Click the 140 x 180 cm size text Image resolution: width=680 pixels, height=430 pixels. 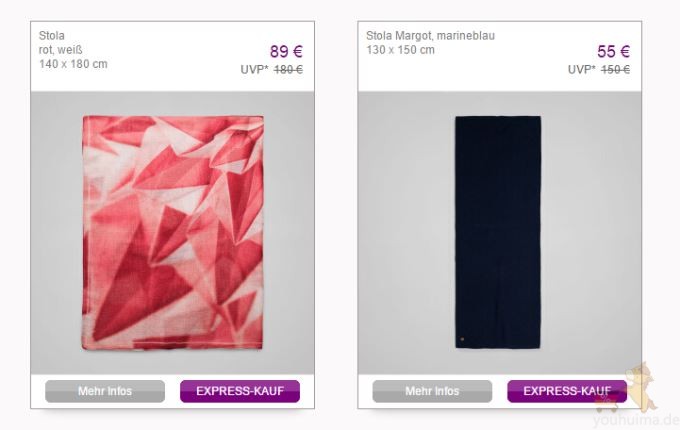(73, 64)
